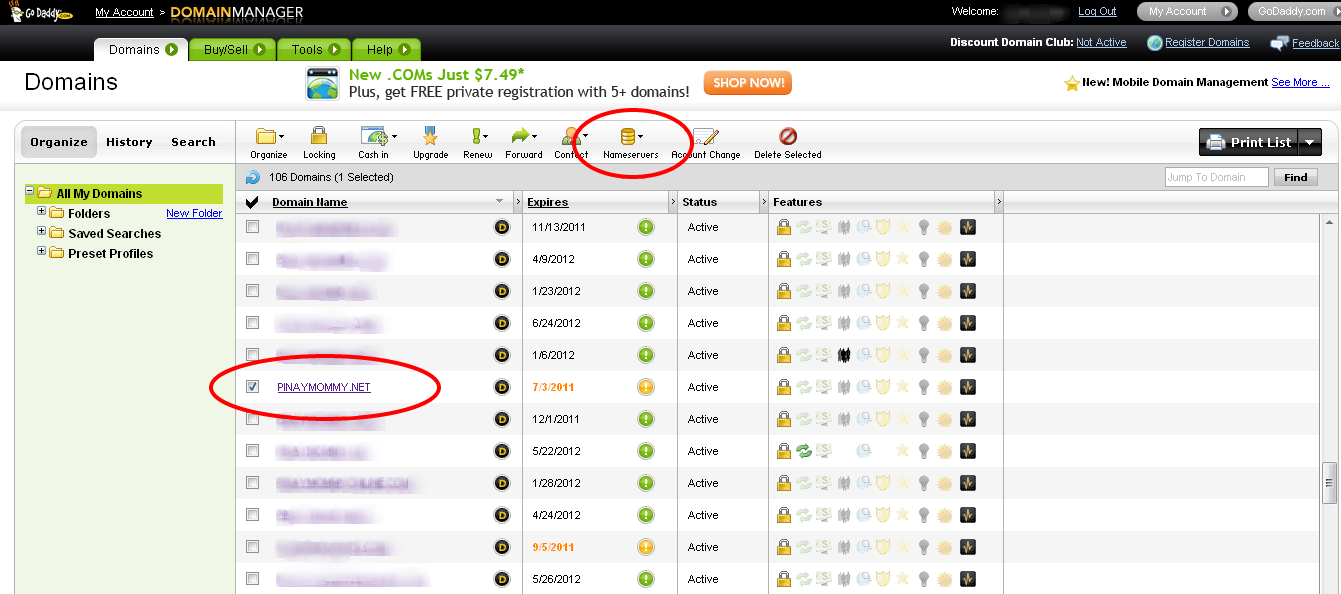Switch to the Search tab in the side panel
Screen dimensions: 1341x594
coord(193,142)
